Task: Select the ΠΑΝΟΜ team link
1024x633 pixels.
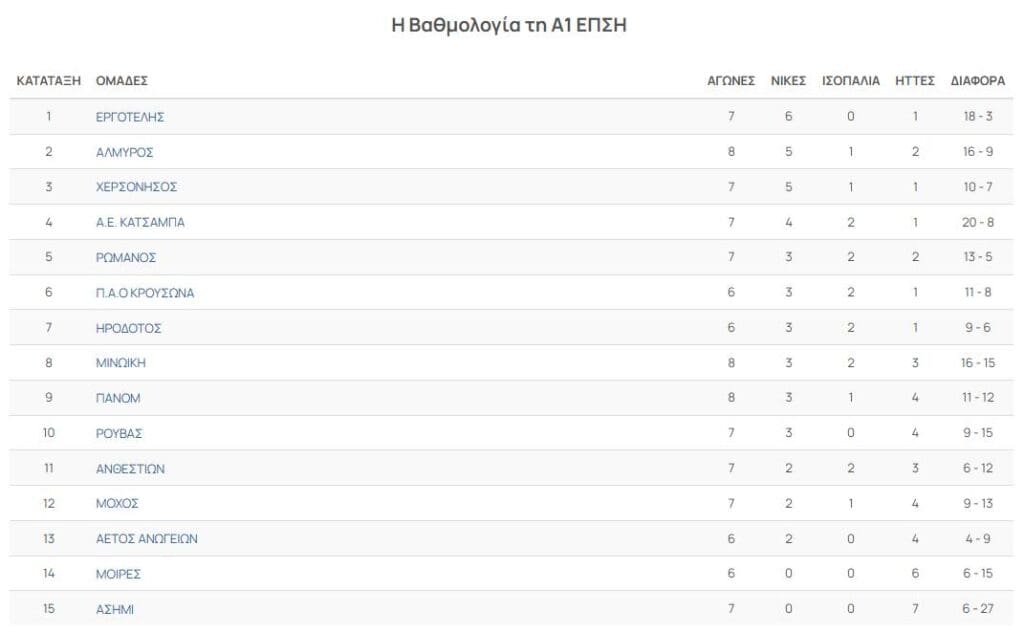Action: [118, 398]
